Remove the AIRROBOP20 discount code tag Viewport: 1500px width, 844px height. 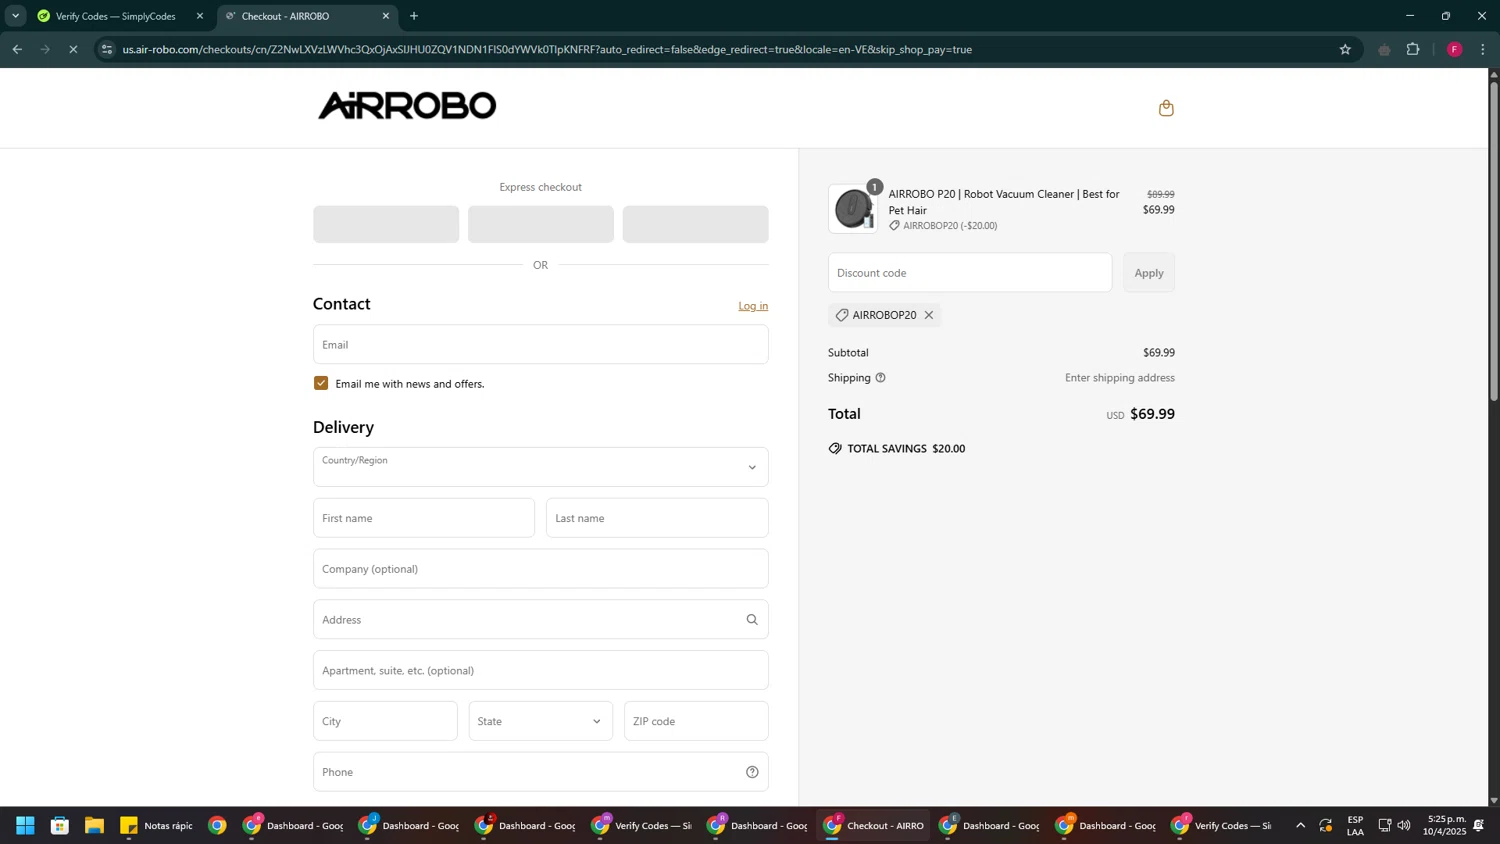[929, 315]
